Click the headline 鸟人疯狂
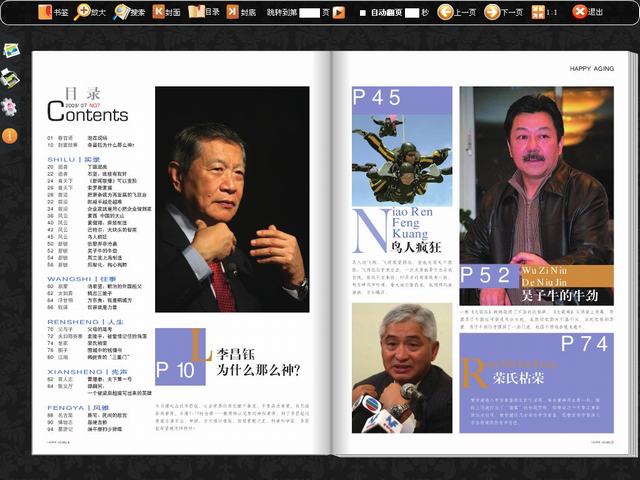Image resolution: width=640 pixels, height=480 pixels. [x=416, y=247]
